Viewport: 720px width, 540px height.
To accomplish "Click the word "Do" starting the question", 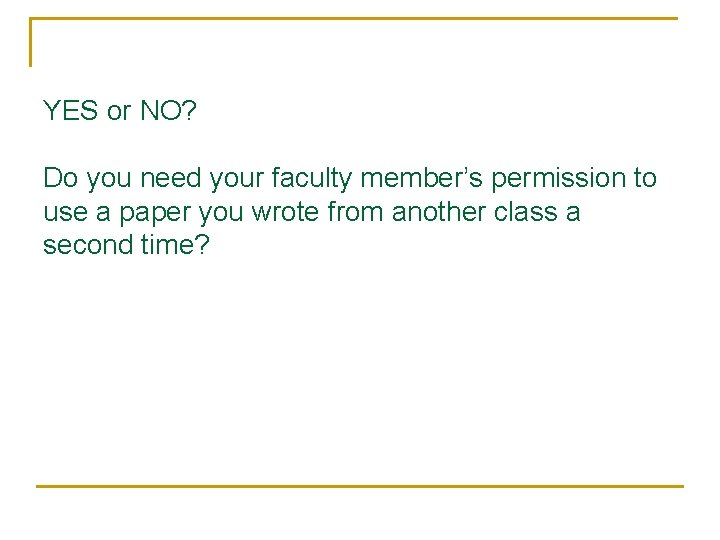I will click(59, 179).
